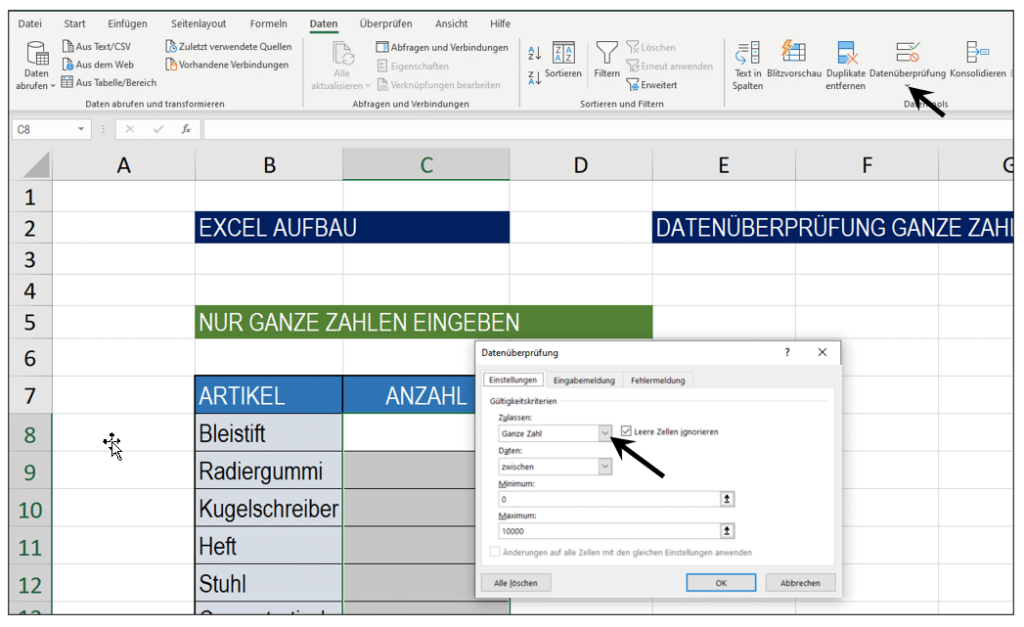Select the Einstellungen dialog tab
This screenshot has width=1024, height=627.
(513, 379)
